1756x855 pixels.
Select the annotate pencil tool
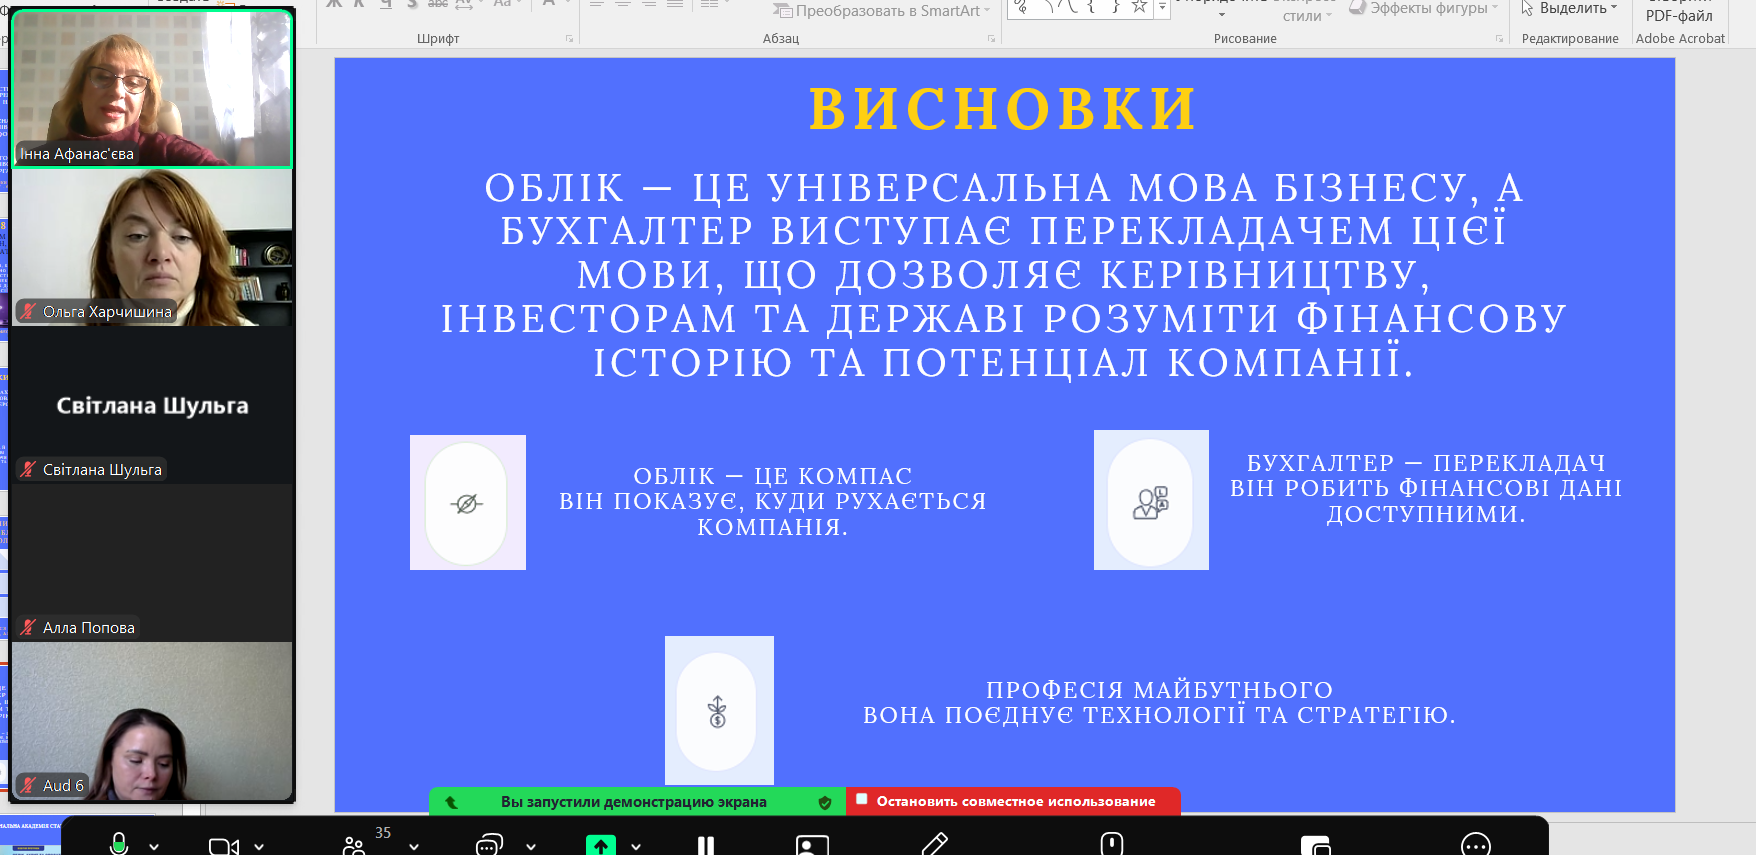pyautogui.click(x=934, y=845)
